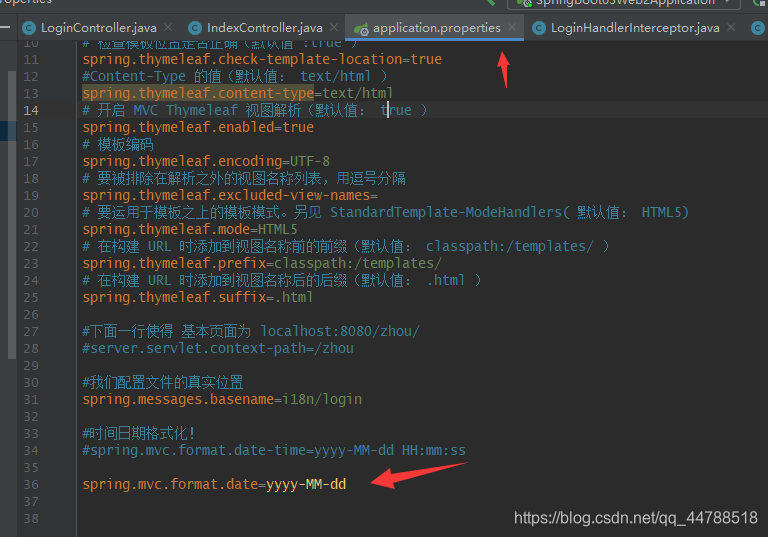Image resolution: width=768 pixels, height=537 pixels.
Task: Click the commented spring.mvc.format.date-time line
Action: pos(274,450)
